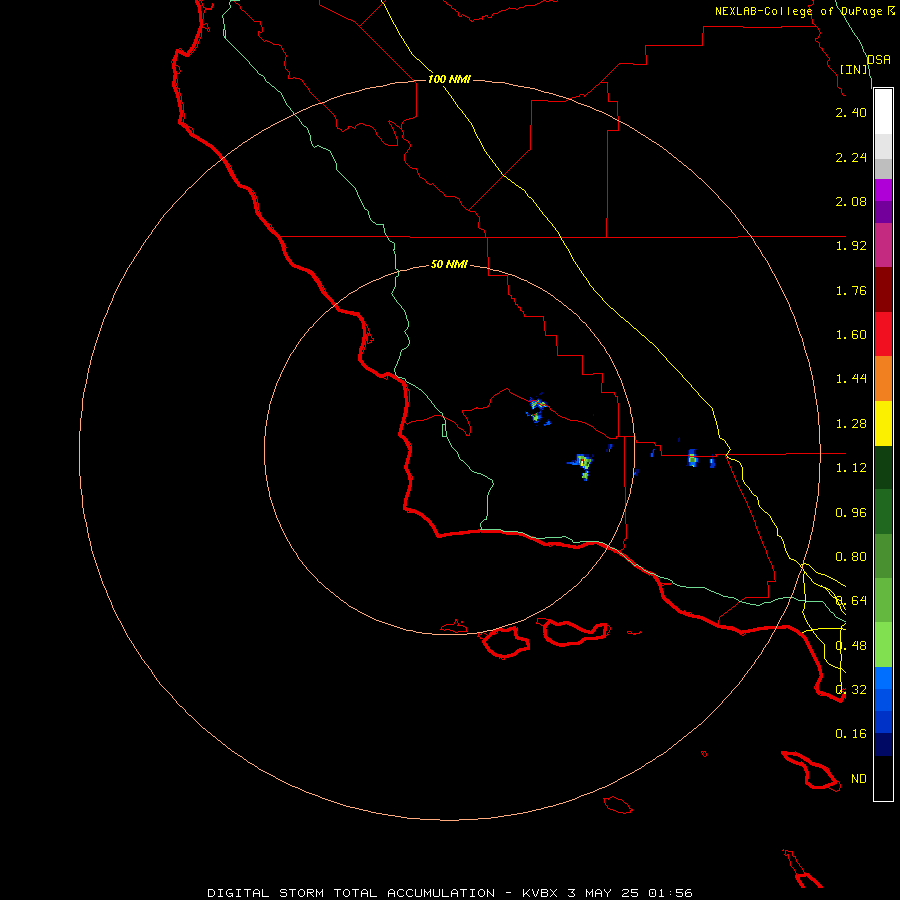This screenshot has width=900, height=900.
Task: Select the black ND swatch at the legend bottom
Action: tap(883, 778)
